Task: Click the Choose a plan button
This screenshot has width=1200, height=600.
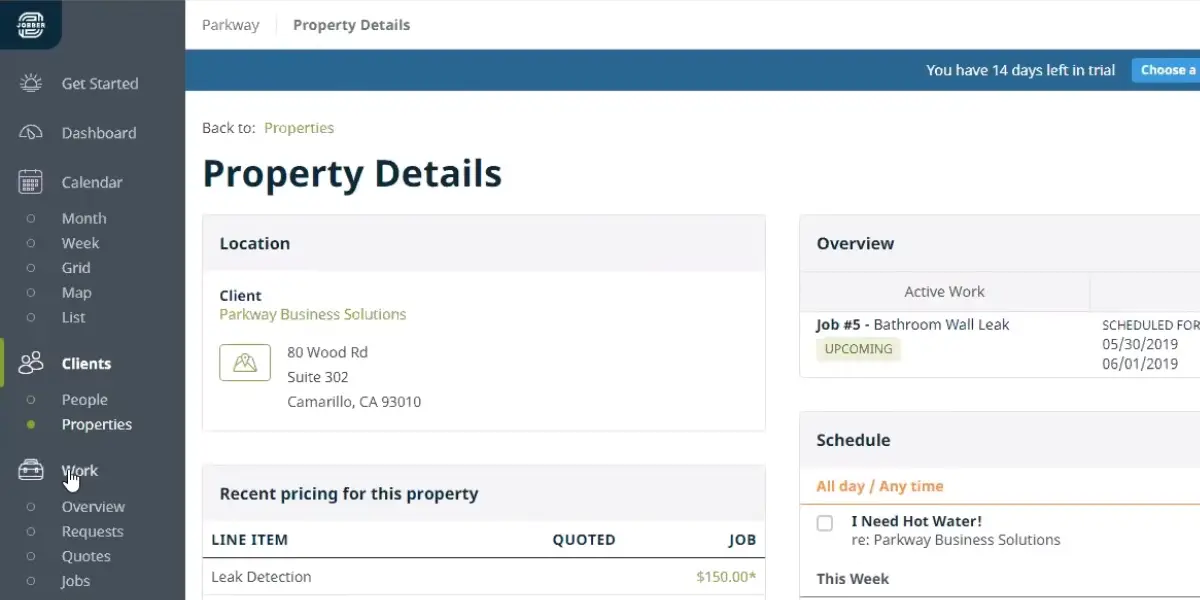Action: (1167, 70)
